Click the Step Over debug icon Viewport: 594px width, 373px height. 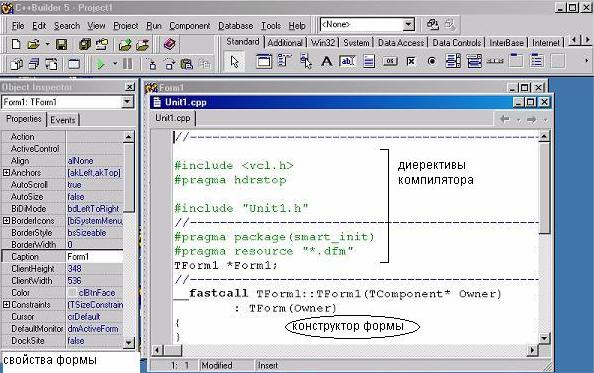click(x=169, y=64)
